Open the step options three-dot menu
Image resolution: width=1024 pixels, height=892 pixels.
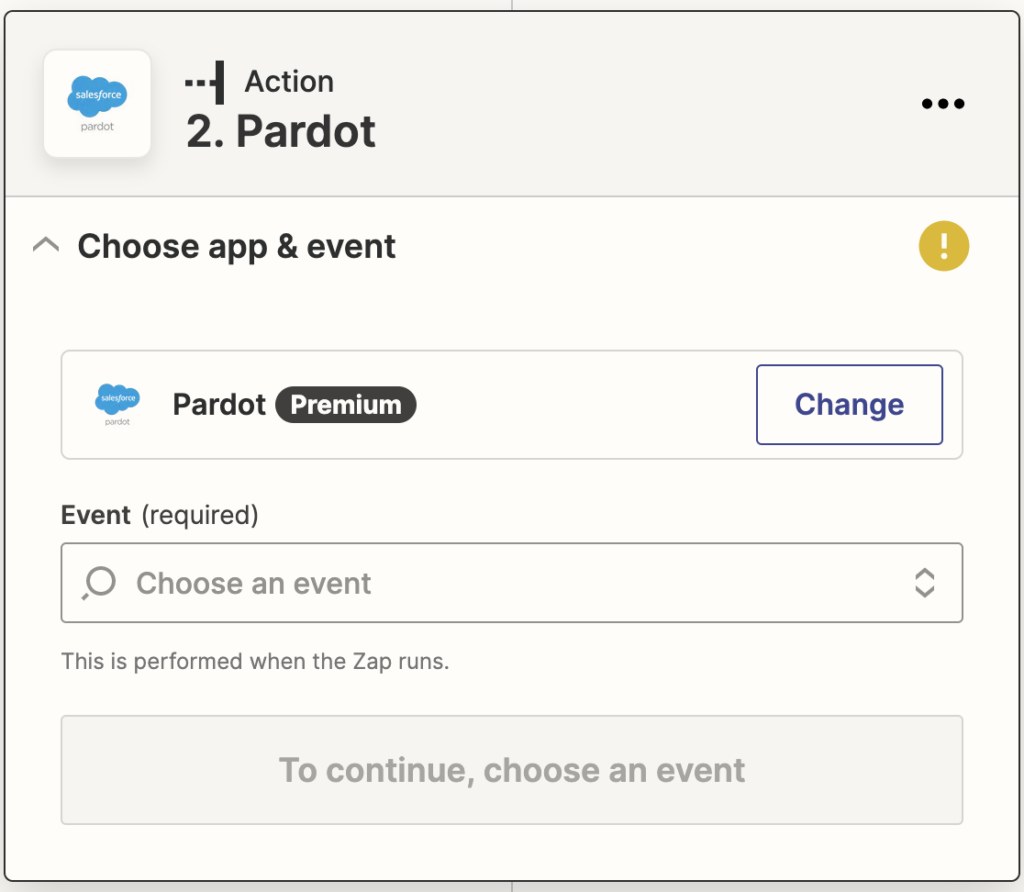click(941, 103)
